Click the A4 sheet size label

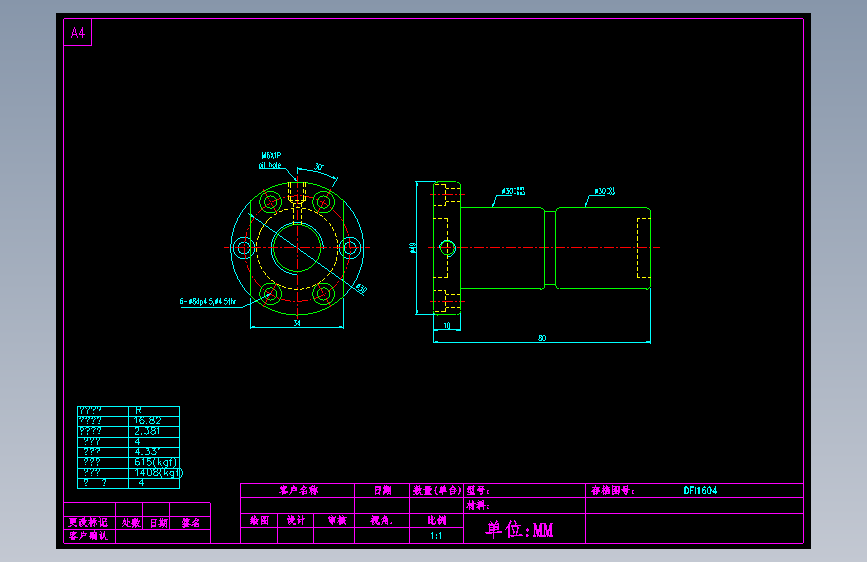pyautogui.click(x=77, y=33)
